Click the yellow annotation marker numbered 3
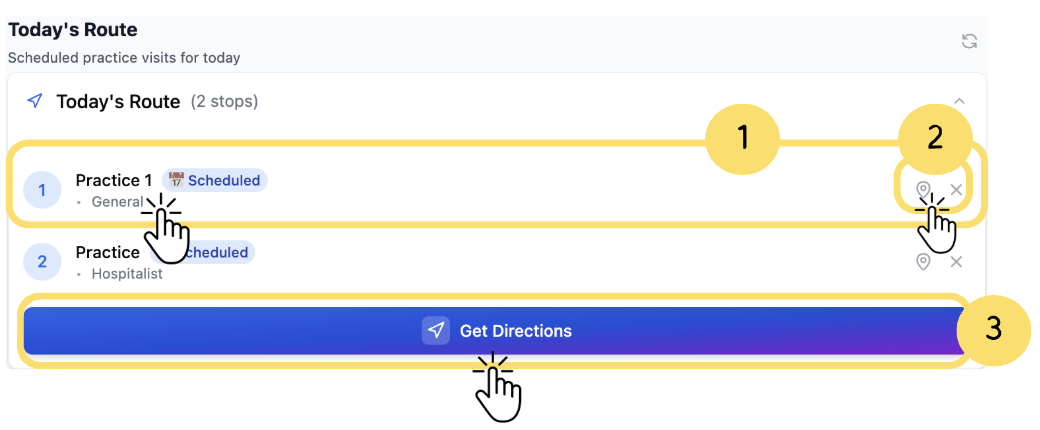The width and height of the screenshot is (1040, 430). tap(994, 329)
